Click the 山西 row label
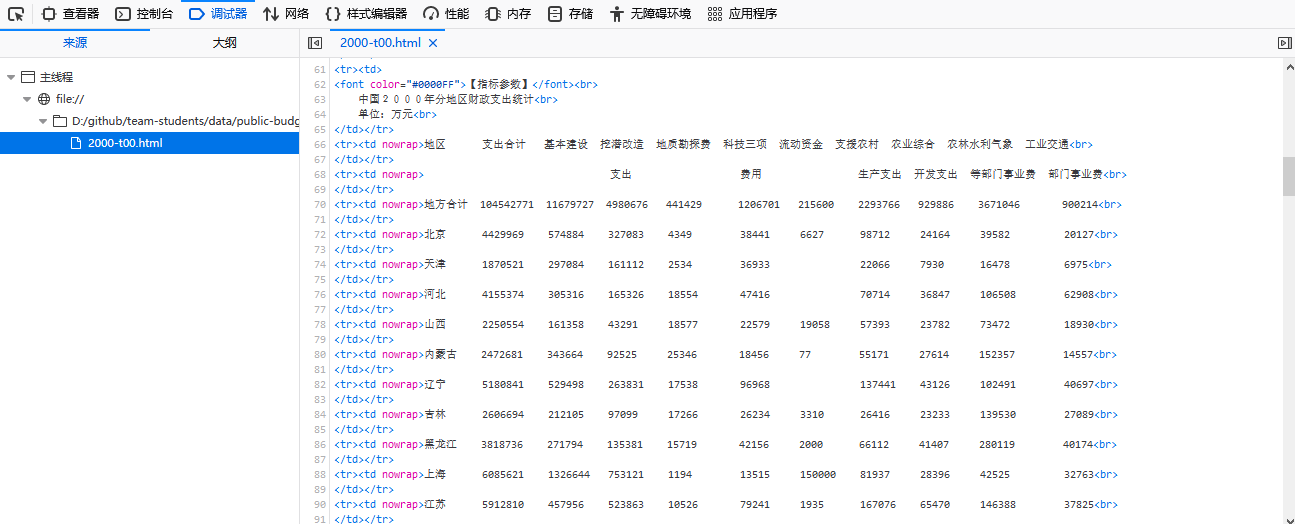 coord(435,324)
